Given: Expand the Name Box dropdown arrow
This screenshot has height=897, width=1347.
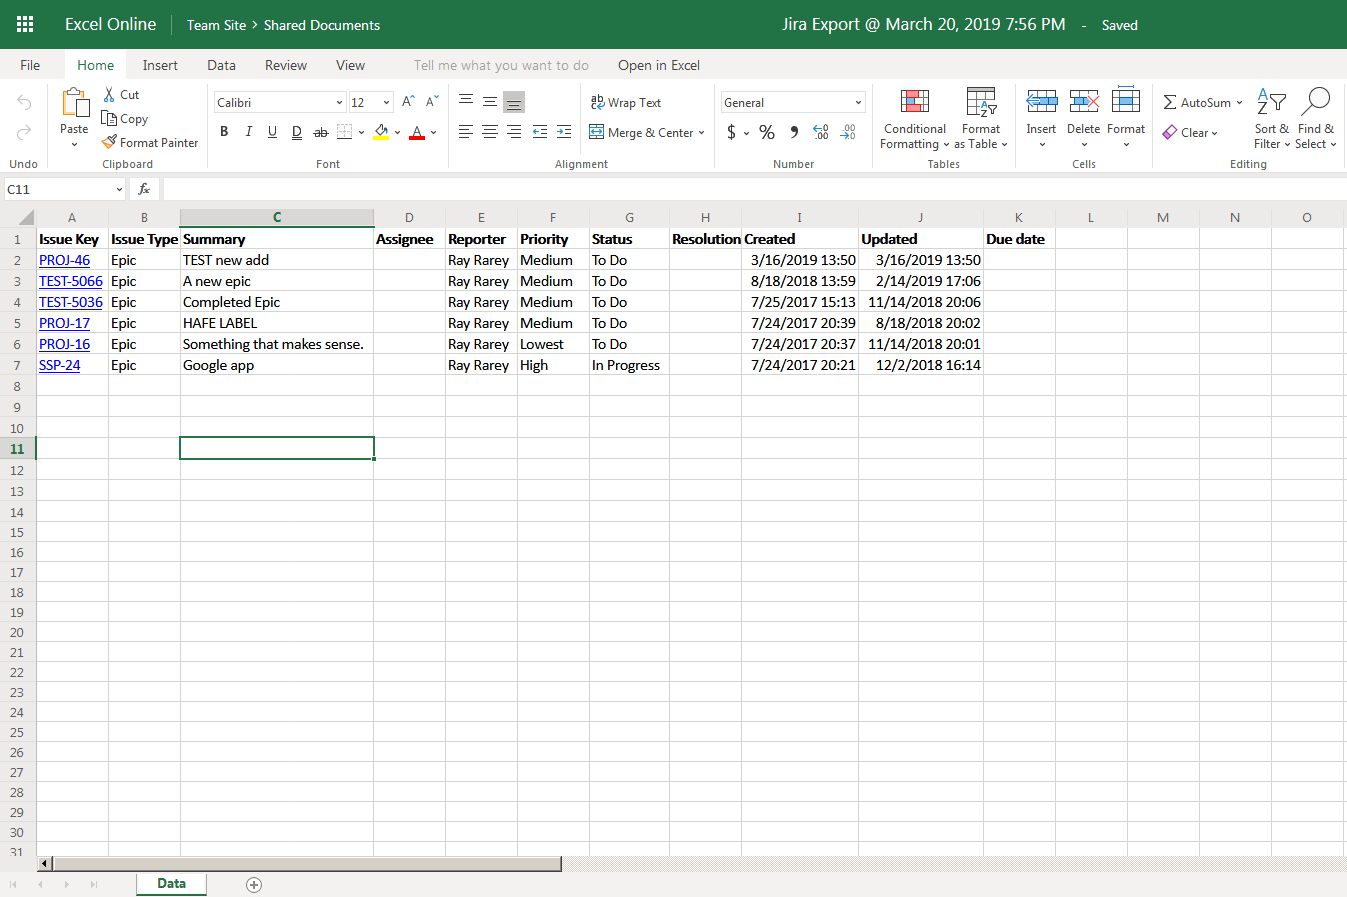Looking at the screenshot, I should (119, 189).
